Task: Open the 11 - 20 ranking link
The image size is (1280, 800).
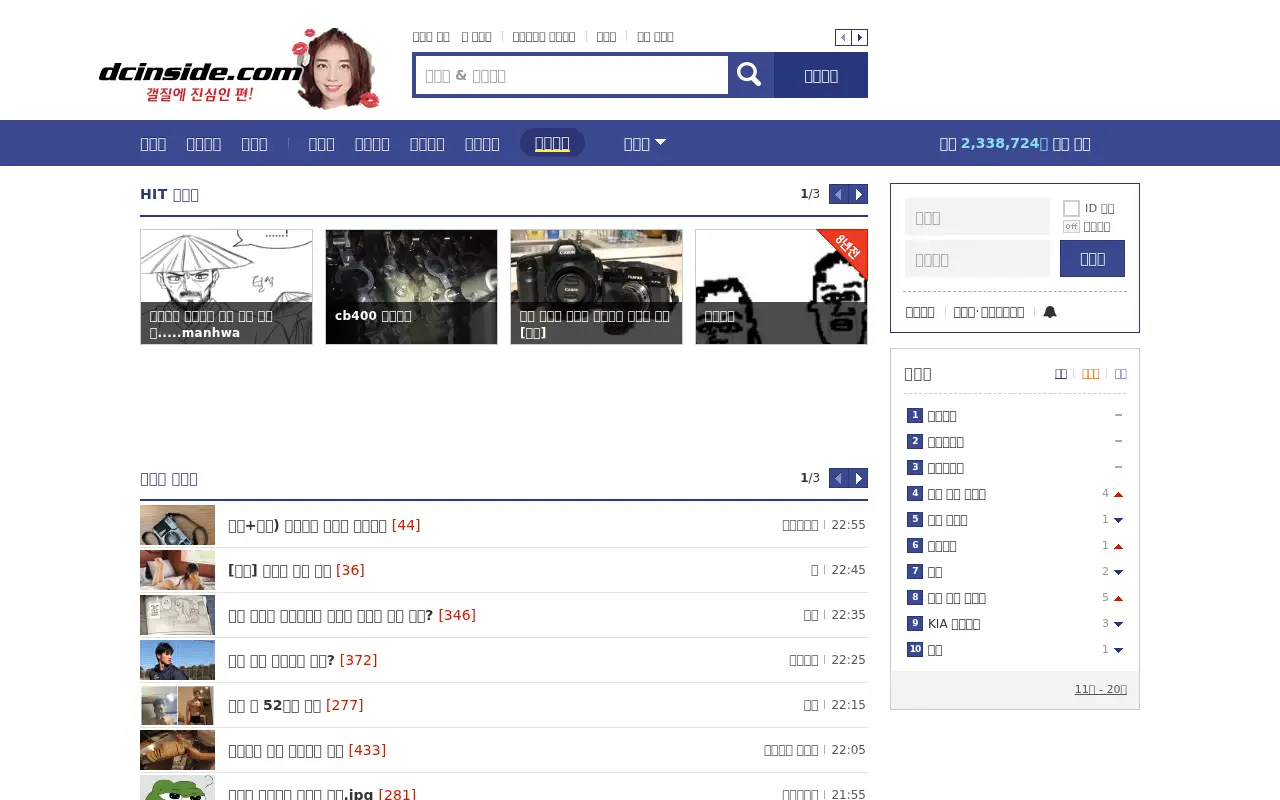Action: coord(1101,689)
